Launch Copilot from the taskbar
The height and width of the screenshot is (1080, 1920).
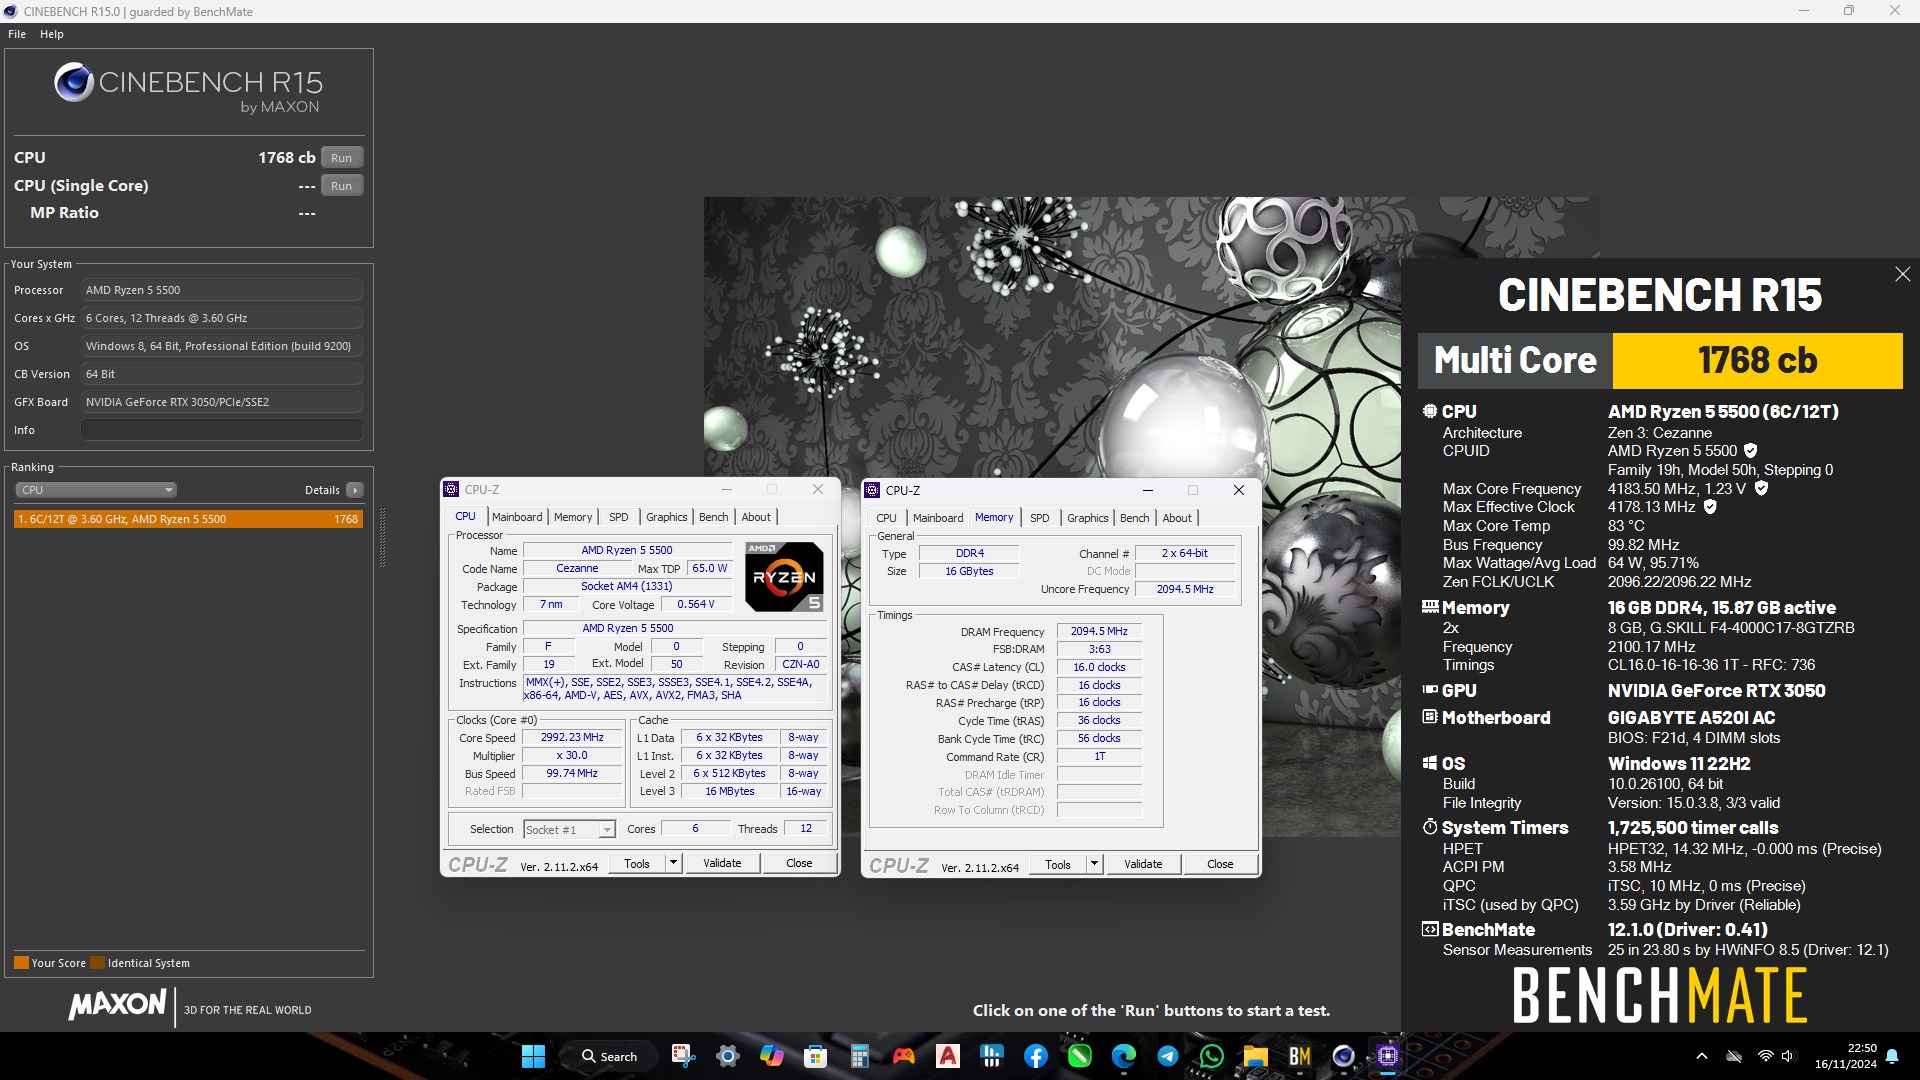pos(772,1056)
